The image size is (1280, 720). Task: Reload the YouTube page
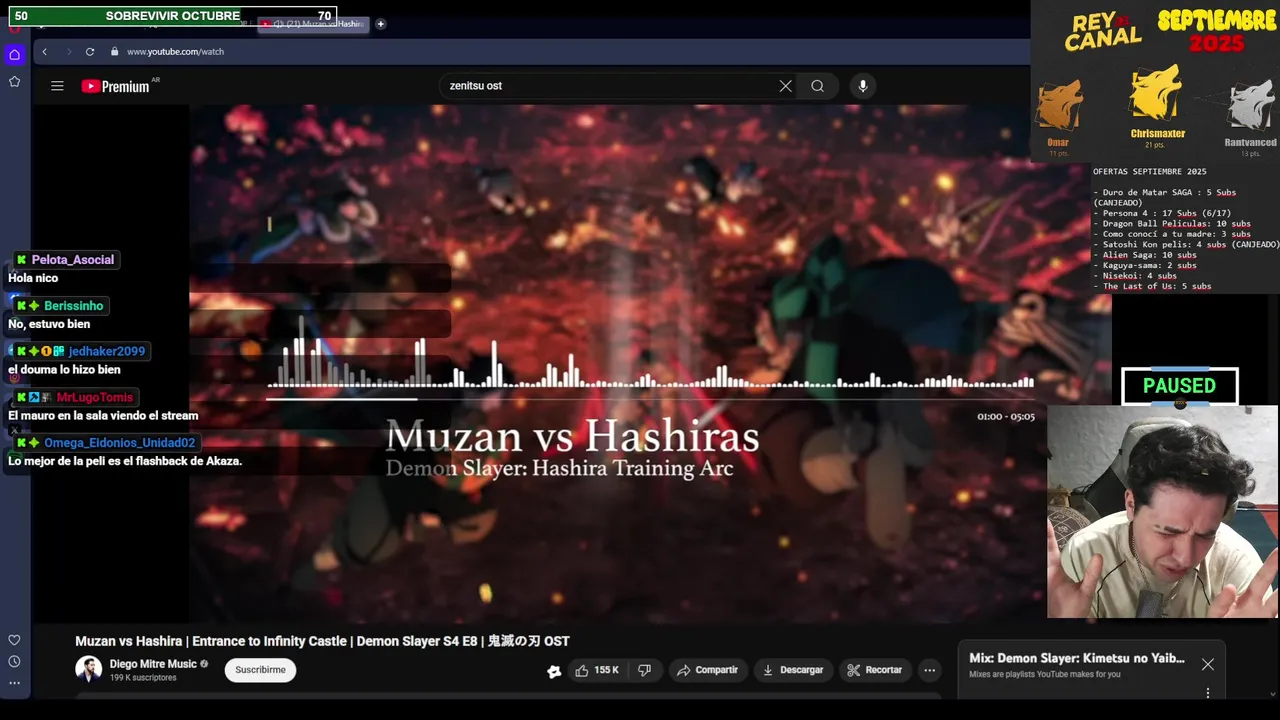90,51
